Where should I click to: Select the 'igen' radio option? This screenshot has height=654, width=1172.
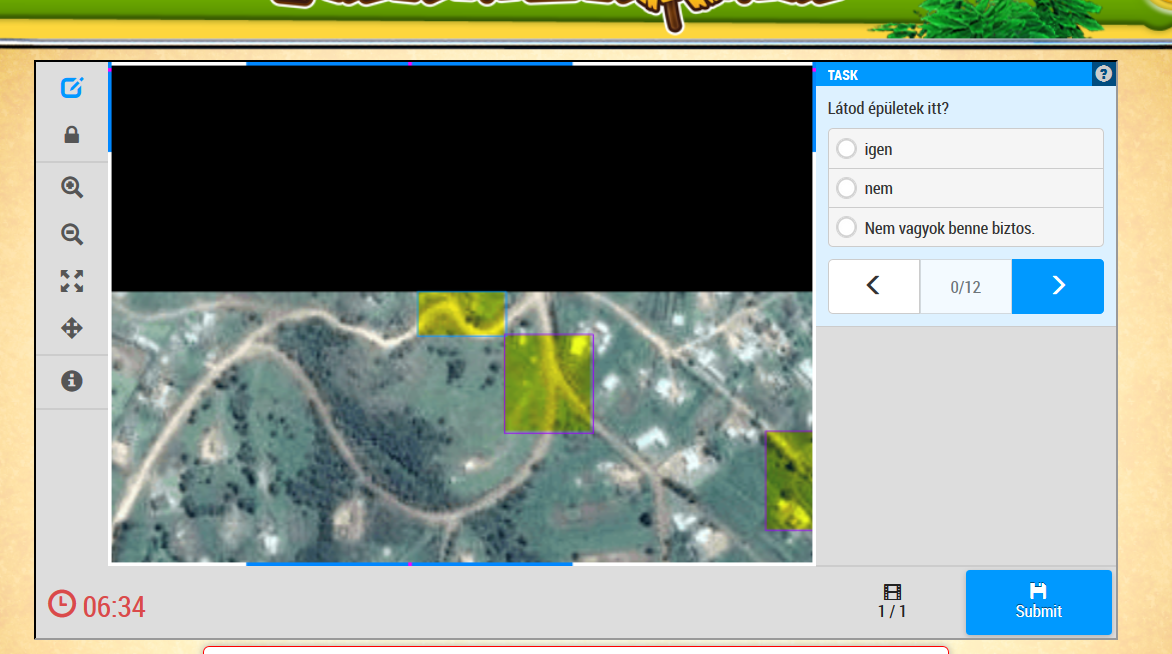(x=847, y=149)
